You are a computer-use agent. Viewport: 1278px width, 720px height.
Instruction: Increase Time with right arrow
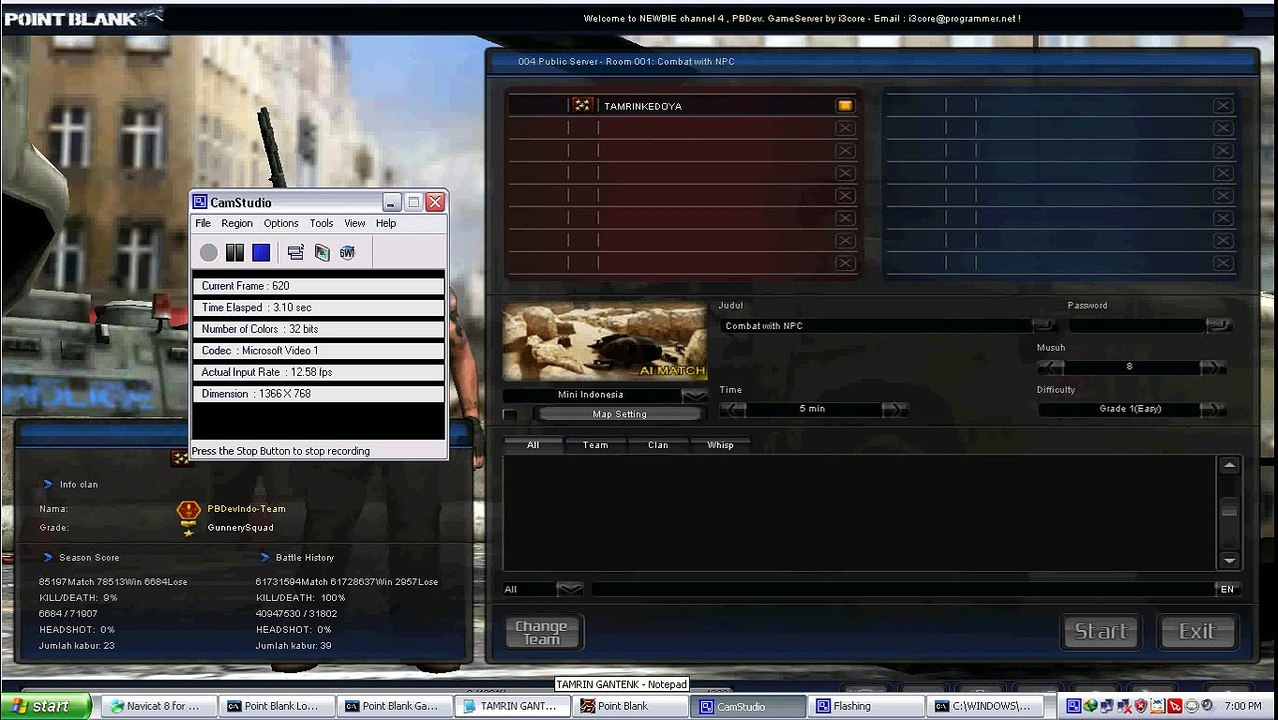[x=894, y=409]
